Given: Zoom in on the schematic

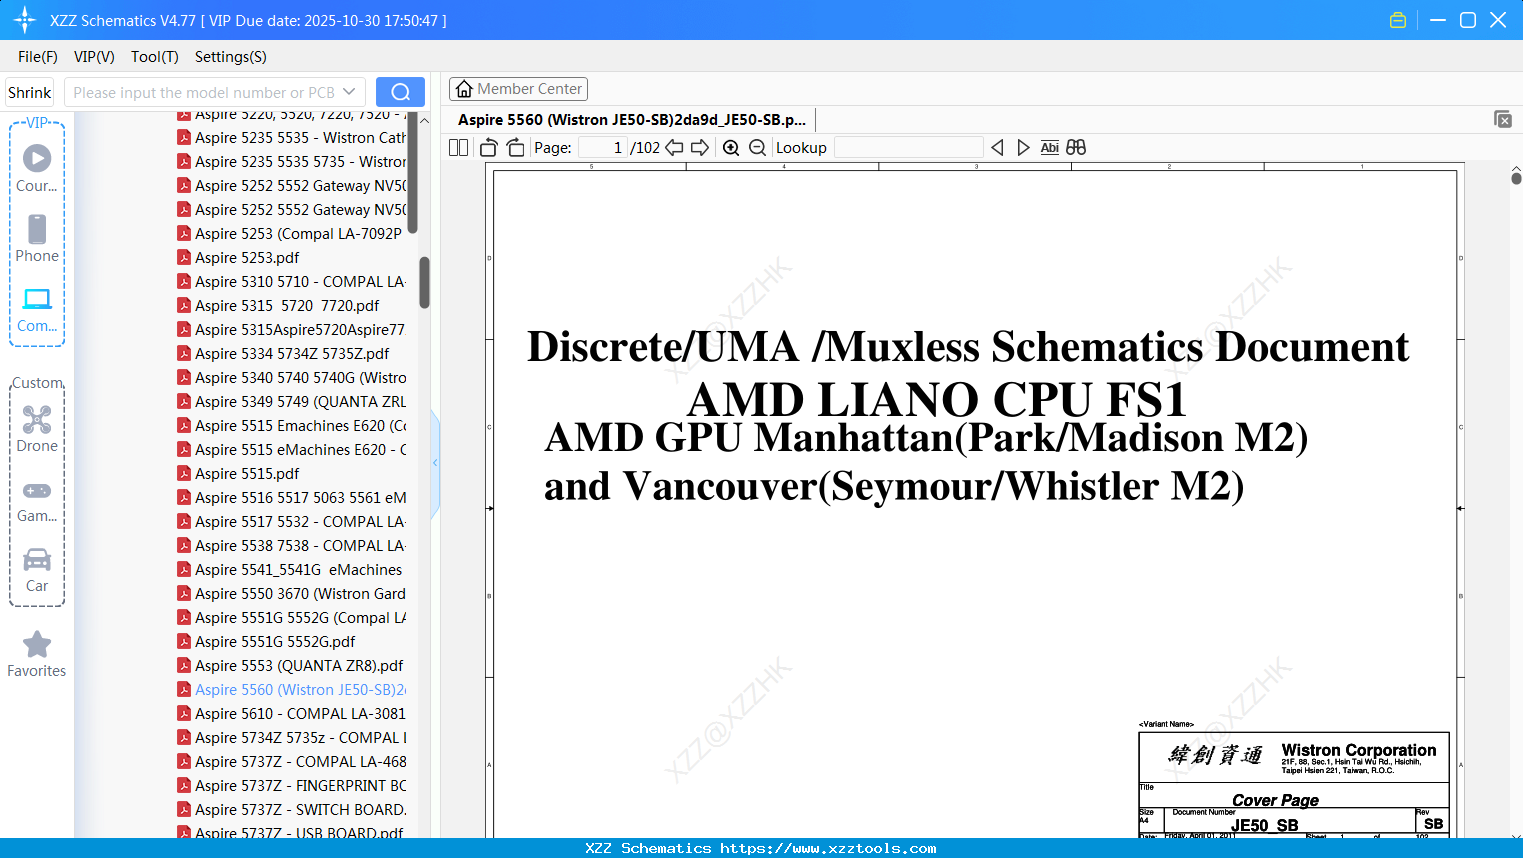Looking at the screenshot, I should tap(731, 148).
